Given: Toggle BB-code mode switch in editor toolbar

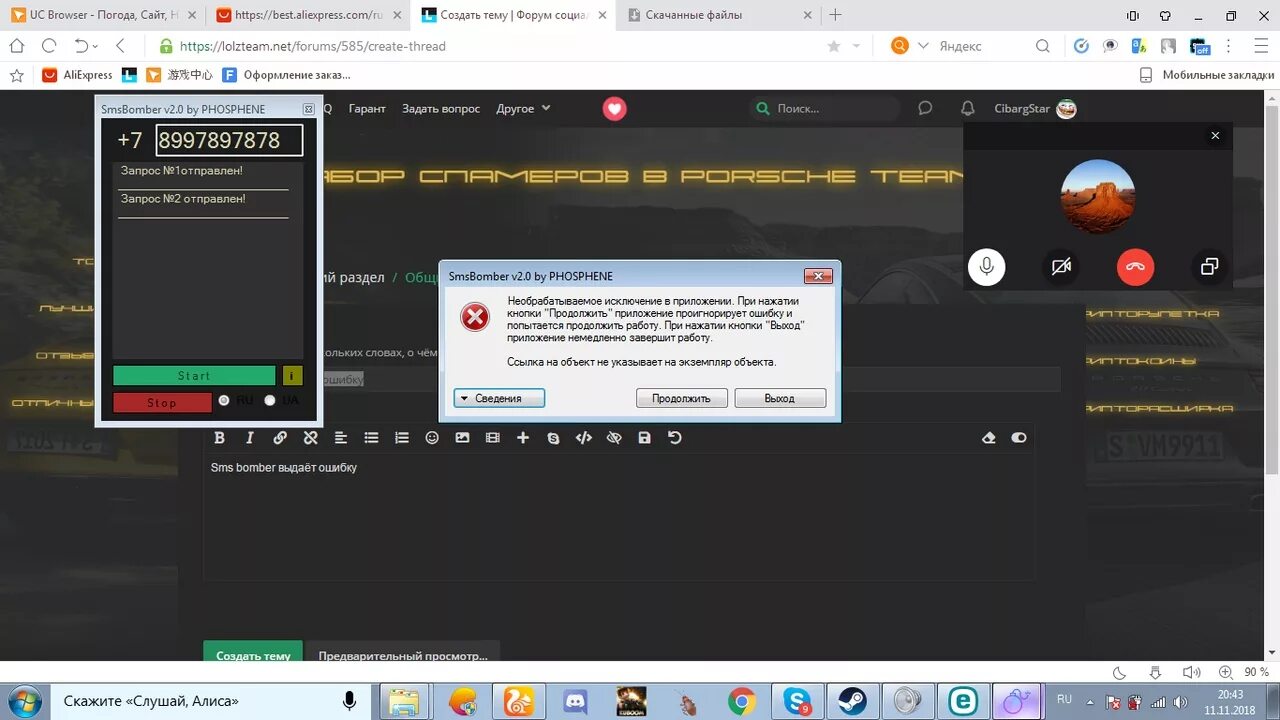Looking at the screenshot, I should tap(1019, 438).
